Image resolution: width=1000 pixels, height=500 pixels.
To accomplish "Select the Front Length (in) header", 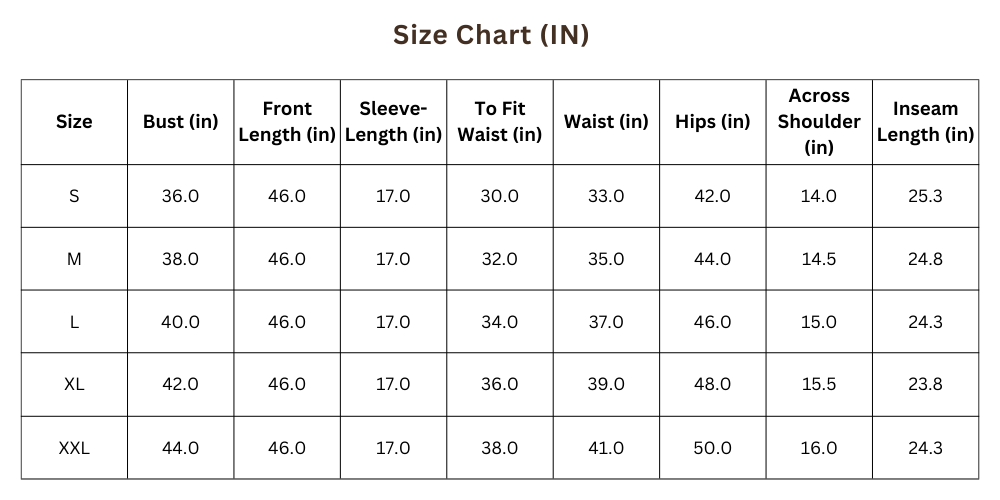I will (287, 122).
